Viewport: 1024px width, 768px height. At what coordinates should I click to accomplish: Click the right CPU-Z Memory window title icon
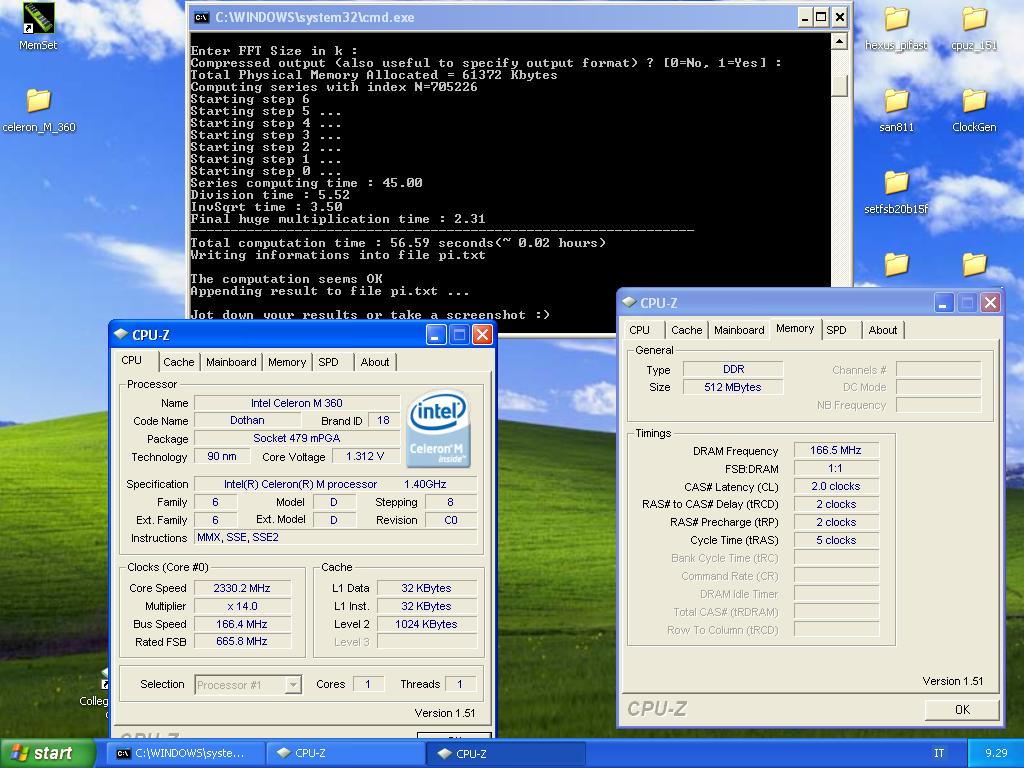click(630, 302)
